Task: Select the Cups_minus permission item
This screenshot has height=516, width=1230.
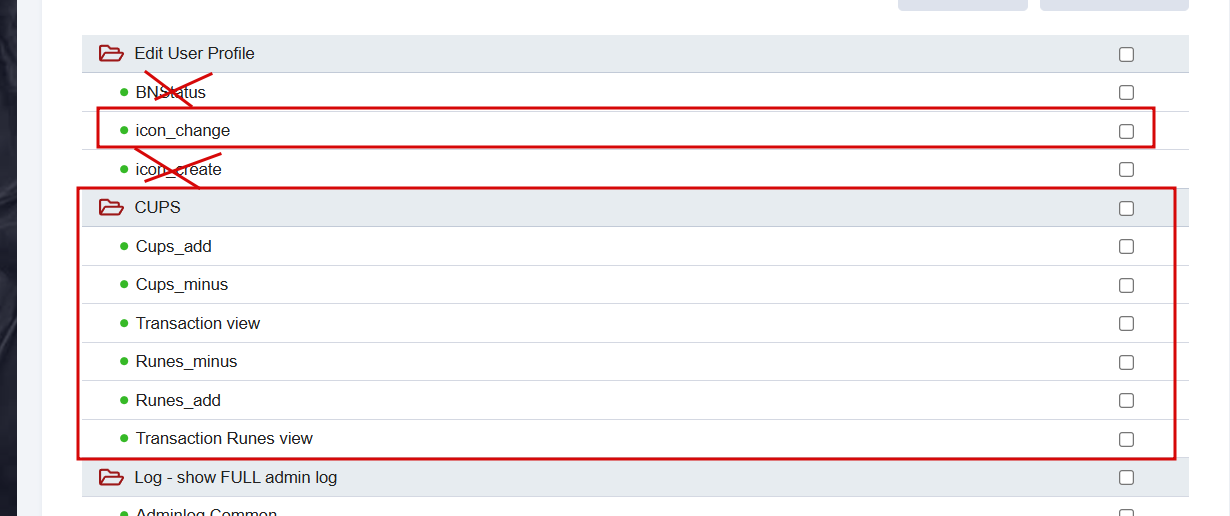Action: click(182, 285)
